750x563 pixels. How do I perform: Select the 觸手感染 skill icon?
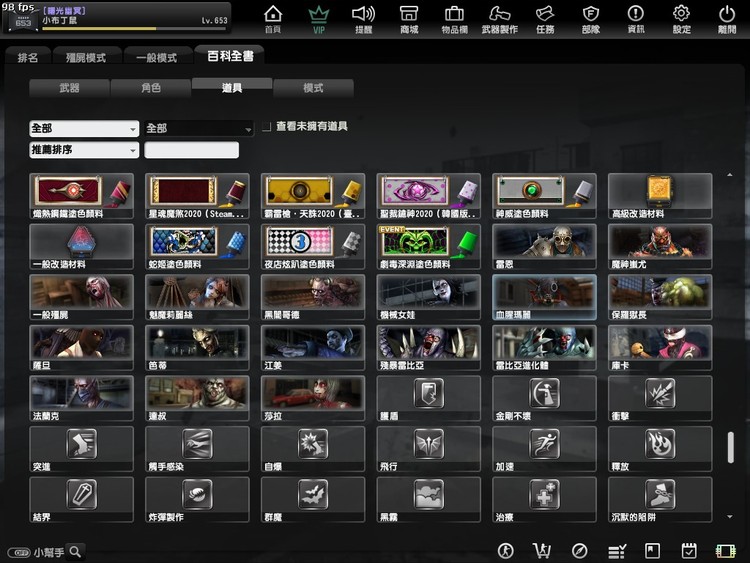(197, 443)
